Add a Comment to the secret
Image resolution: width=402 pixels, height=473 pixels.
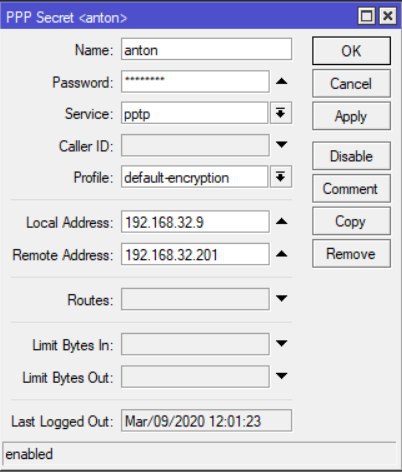click(x=351, y=188)
